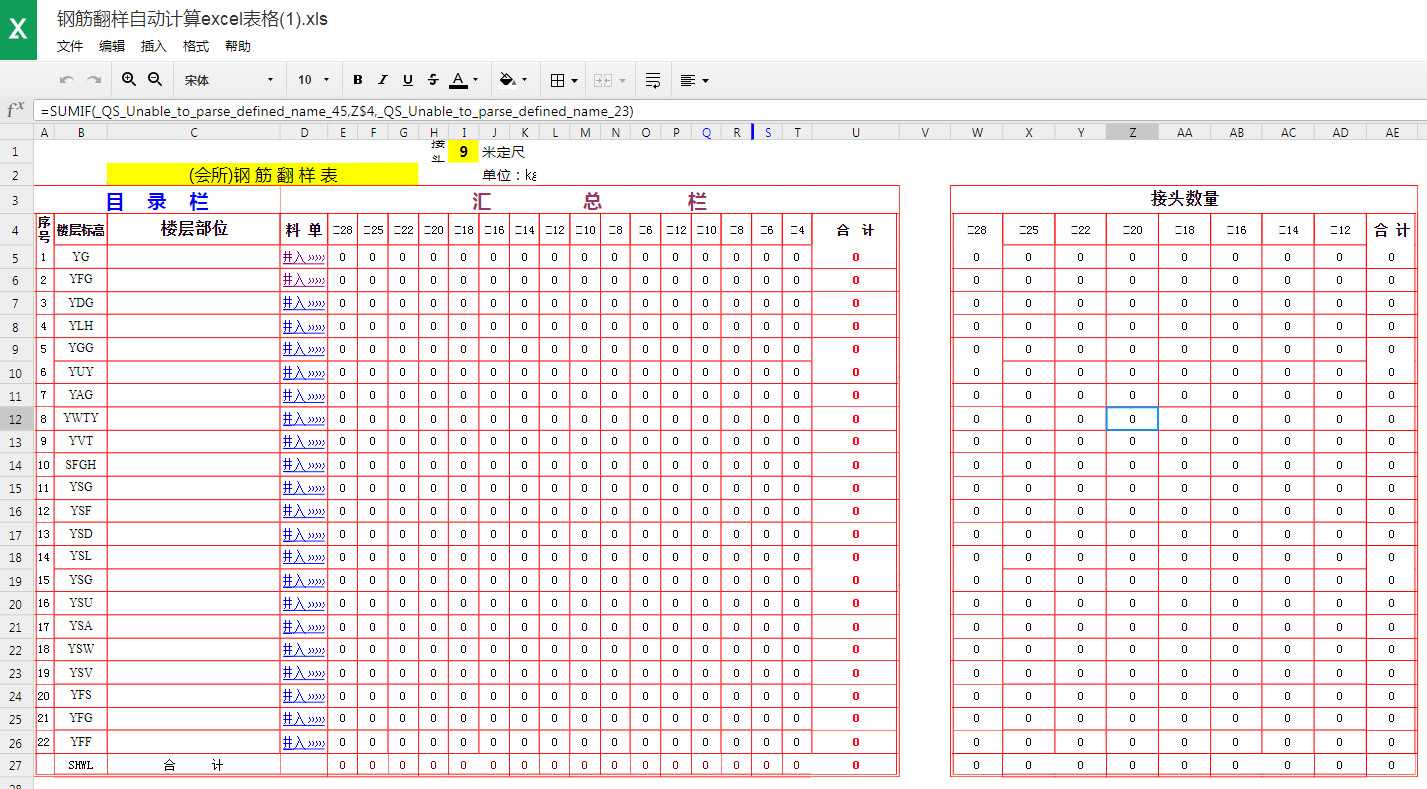Screen dimensions: 1427x789
Task: Click the YAG floor label cell
Action: 81,395
